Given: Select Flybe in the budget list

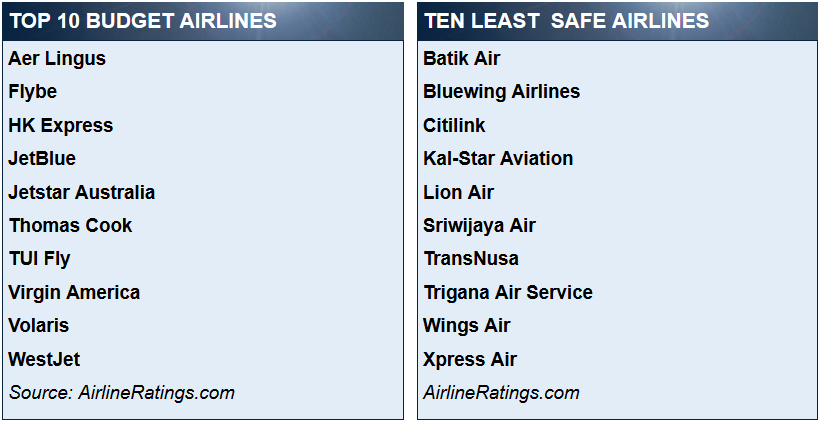Looking at the screenshot, I should (x=32, y=92).
